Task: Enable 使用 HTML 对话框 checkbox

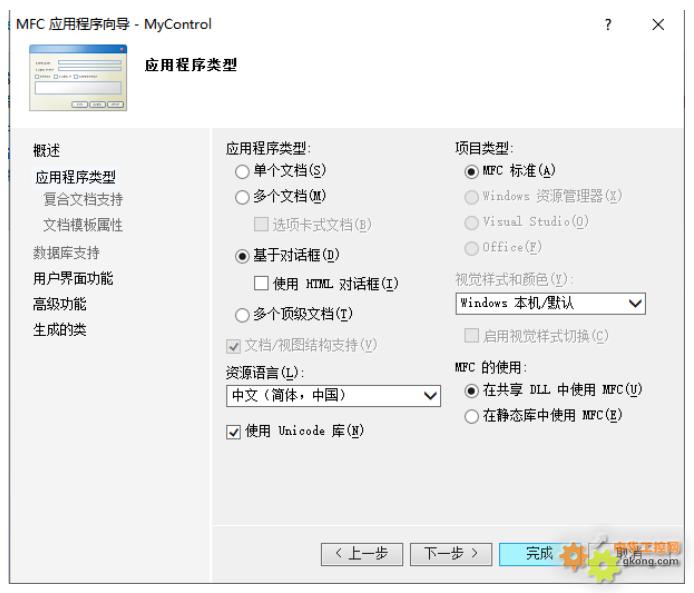Action: click(262, 284)
